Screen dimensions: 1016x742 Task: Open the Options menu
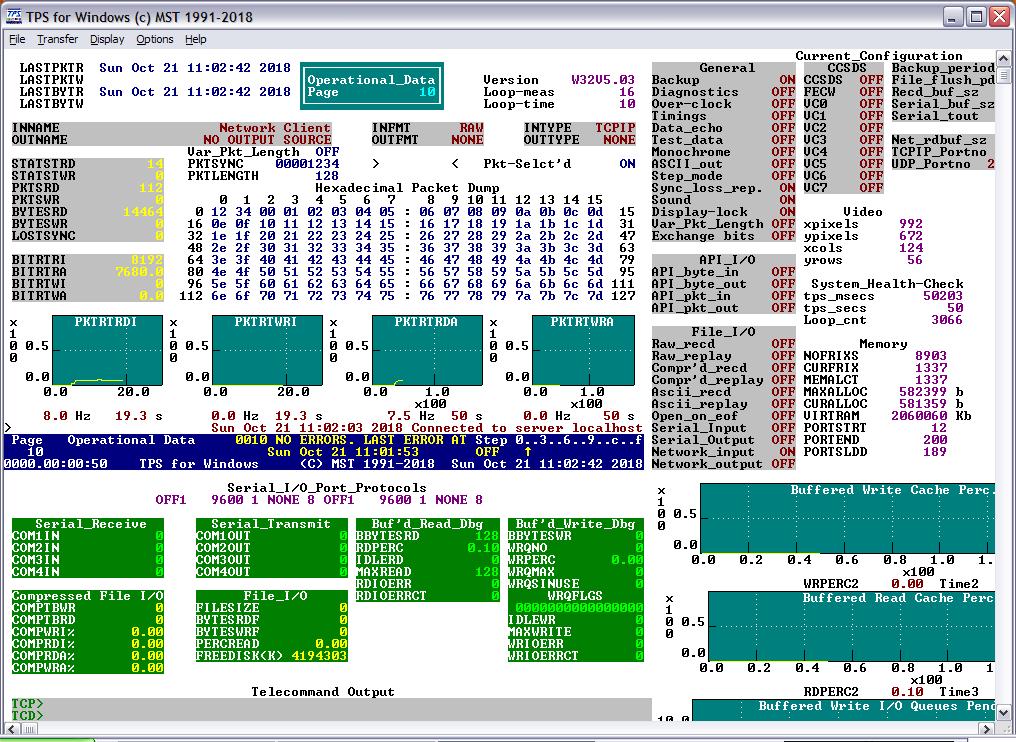pyautogui.click(x=155, y=39)
